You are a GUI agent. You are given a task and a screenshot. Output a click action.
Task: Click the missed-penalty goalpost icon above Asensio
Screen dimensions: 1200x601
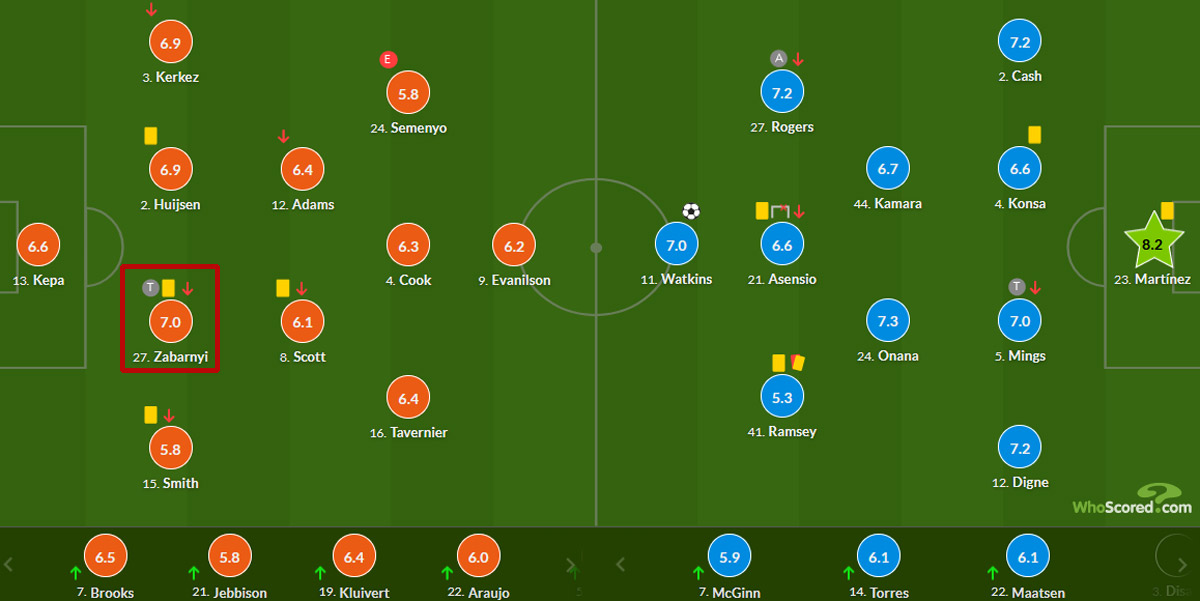[780, 211]
